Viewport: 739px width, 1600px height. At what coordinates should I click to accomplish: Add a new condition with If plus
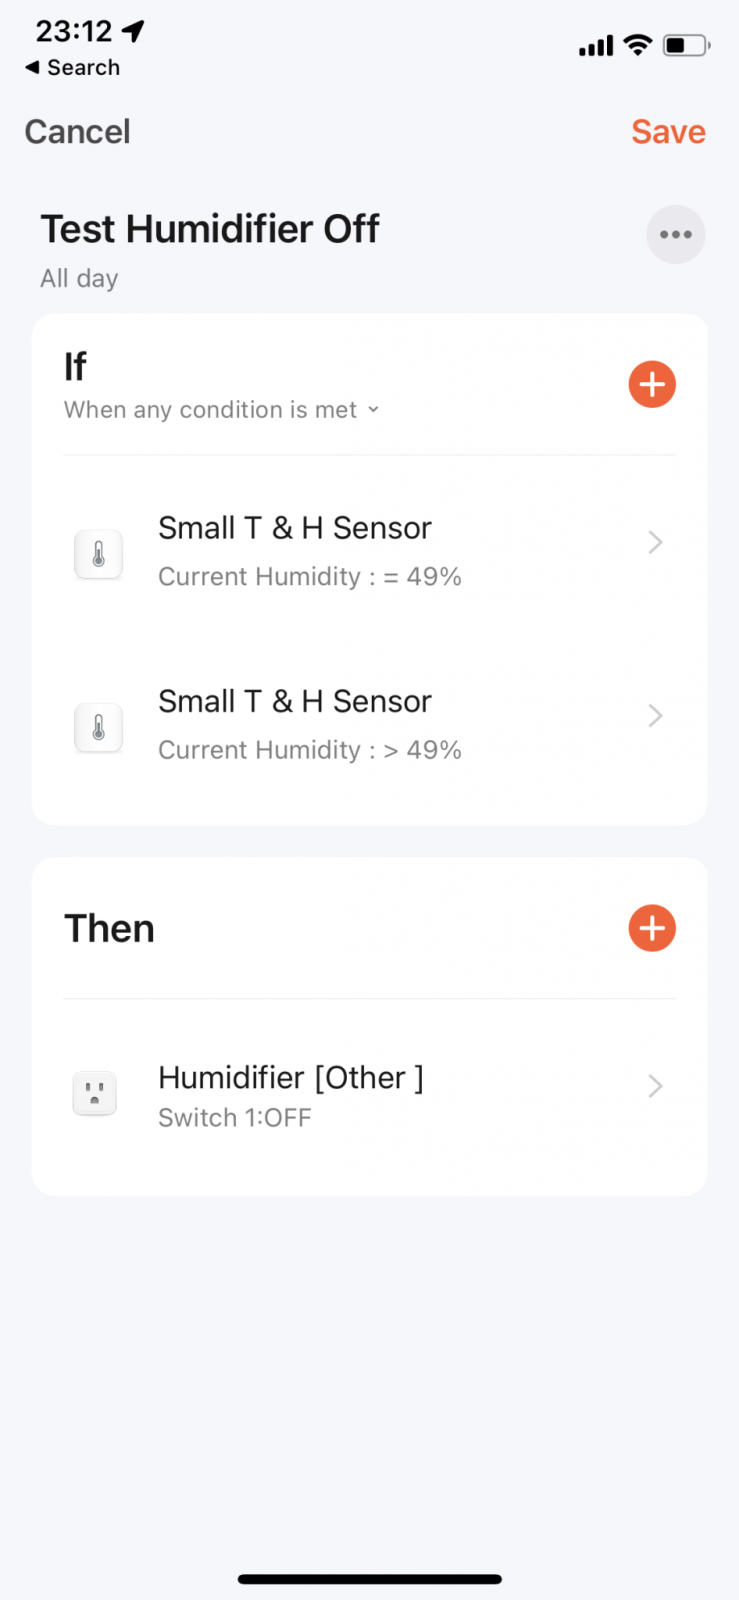coord(652,384)
